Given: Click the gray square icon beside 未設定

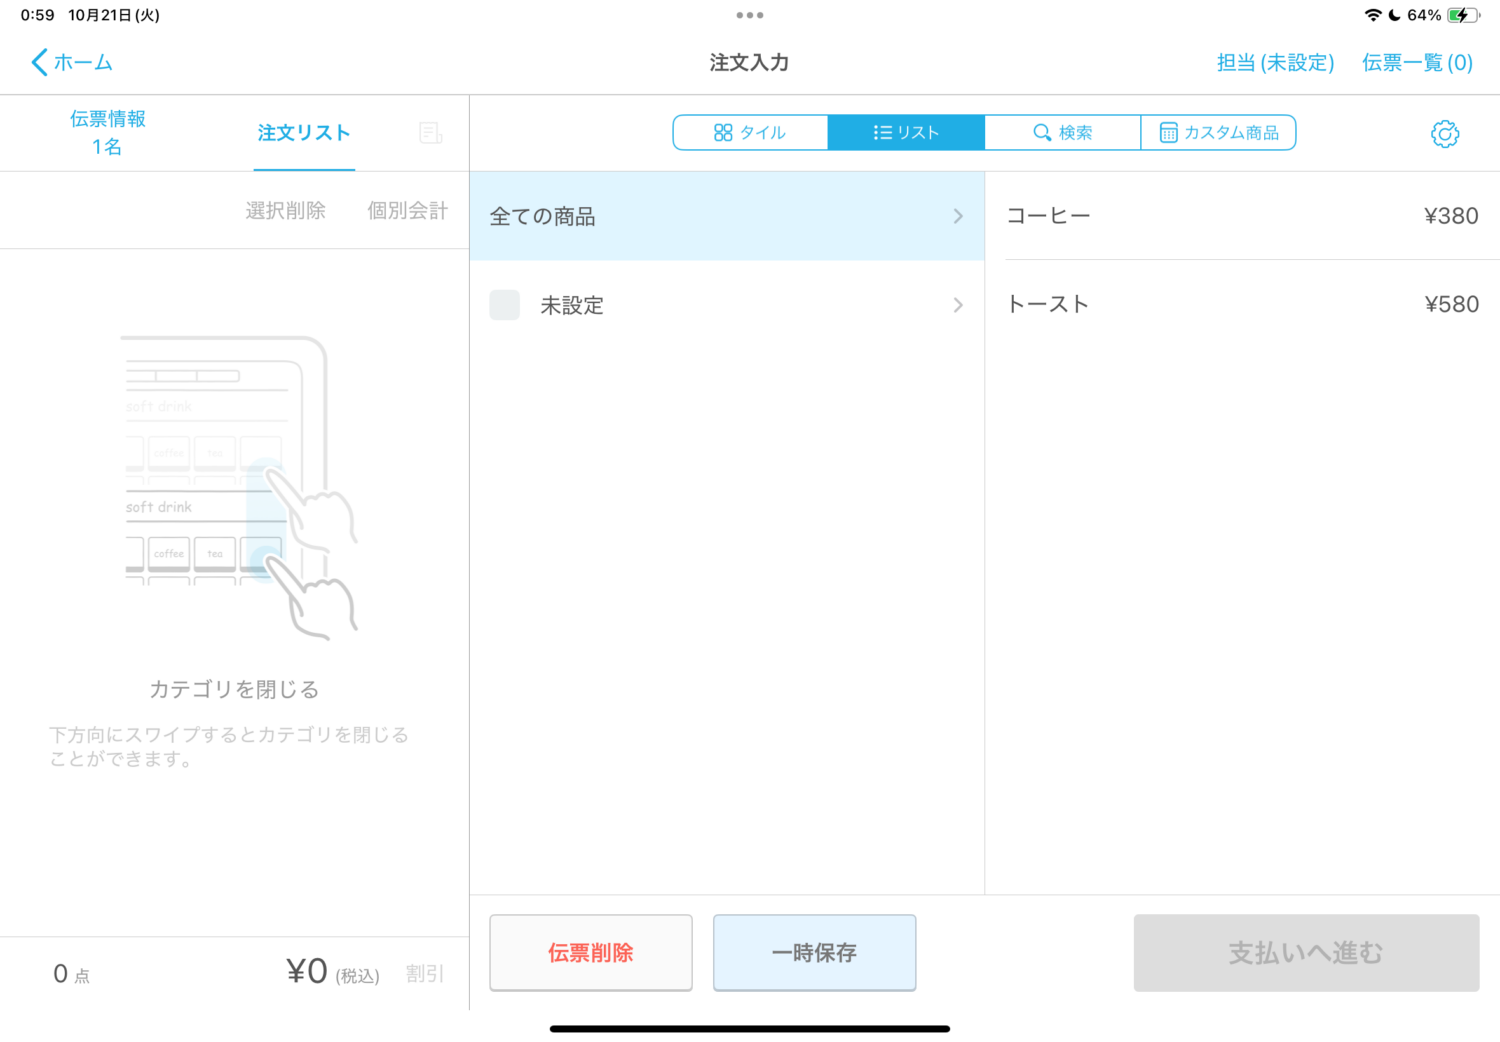Looking at the screenshot, I should [505, 305].
